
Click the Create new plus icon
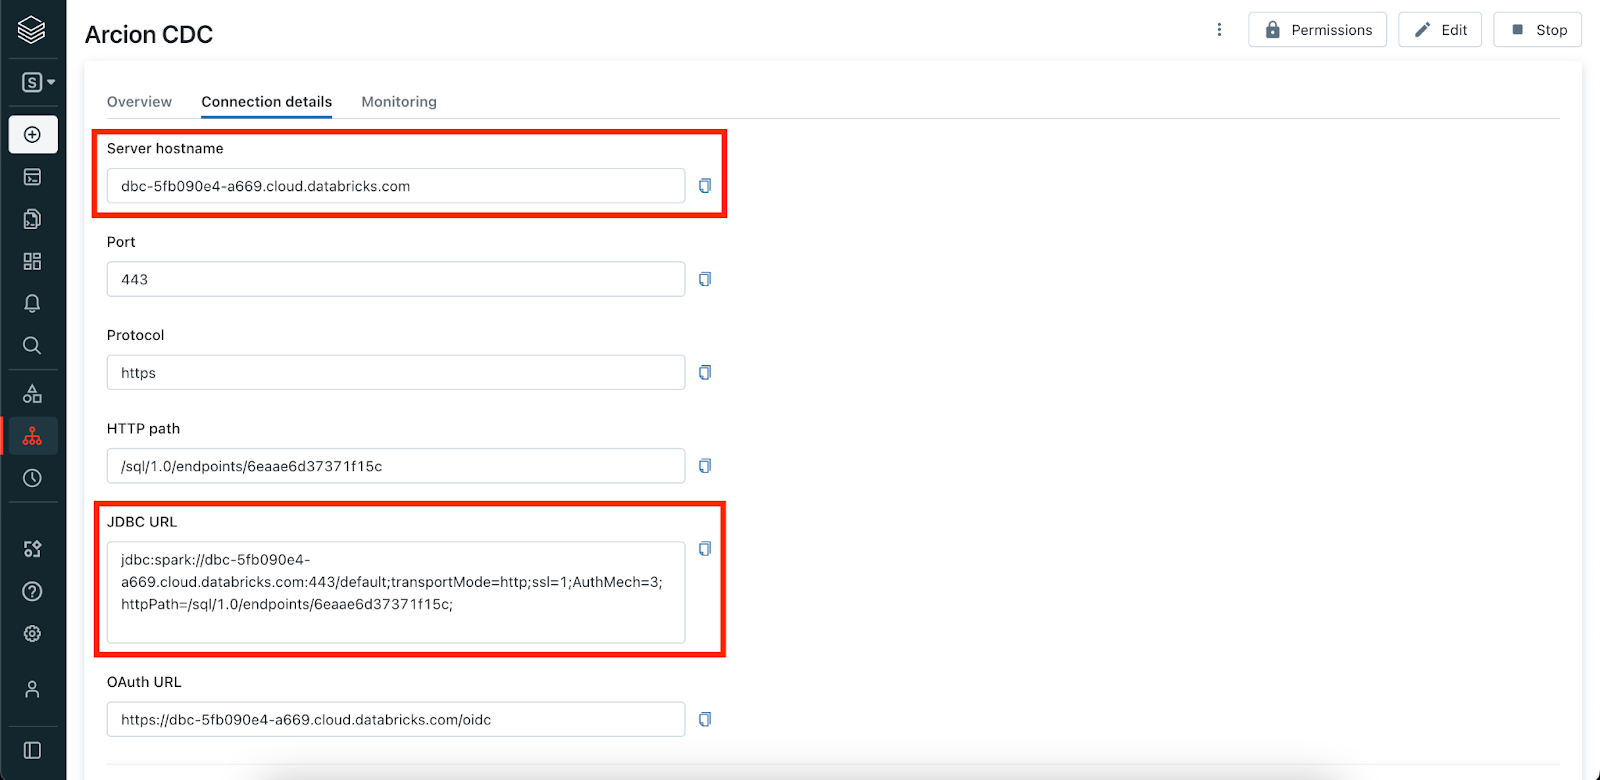(x=32, y=134)
